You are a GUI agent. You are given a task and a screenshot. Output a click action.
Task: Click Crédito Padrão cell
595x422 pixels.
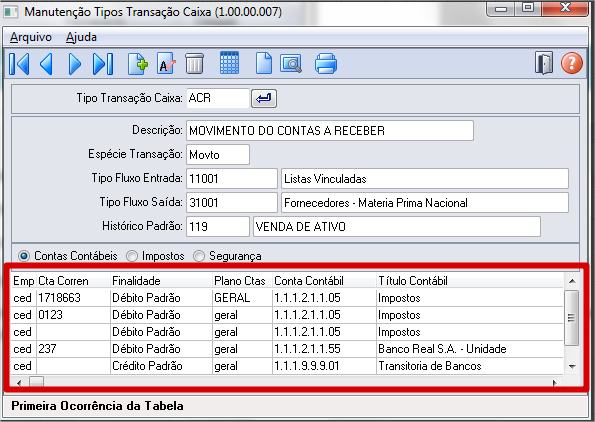(161, 366)
